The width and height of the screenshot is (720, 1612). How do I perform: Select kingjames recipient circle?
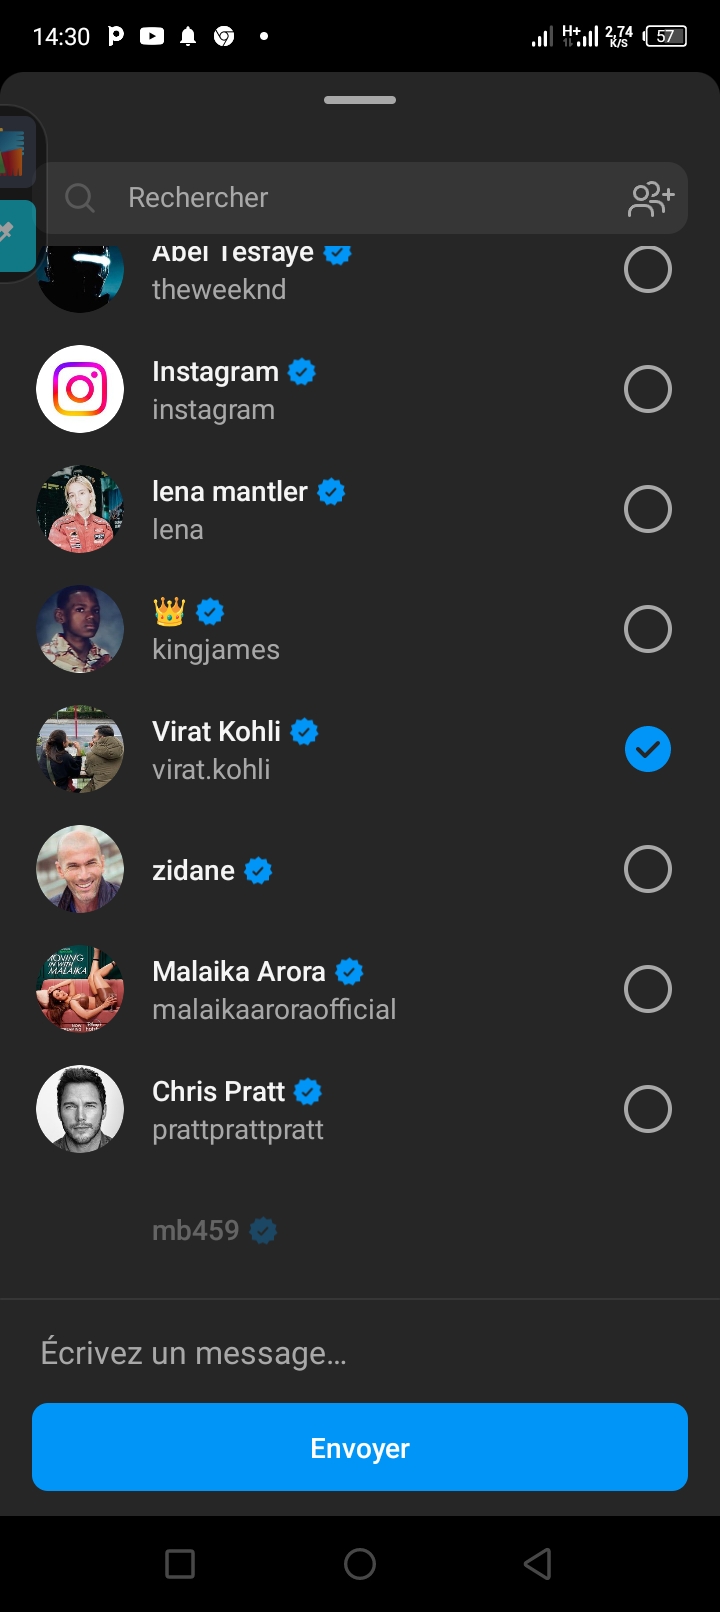648,629
